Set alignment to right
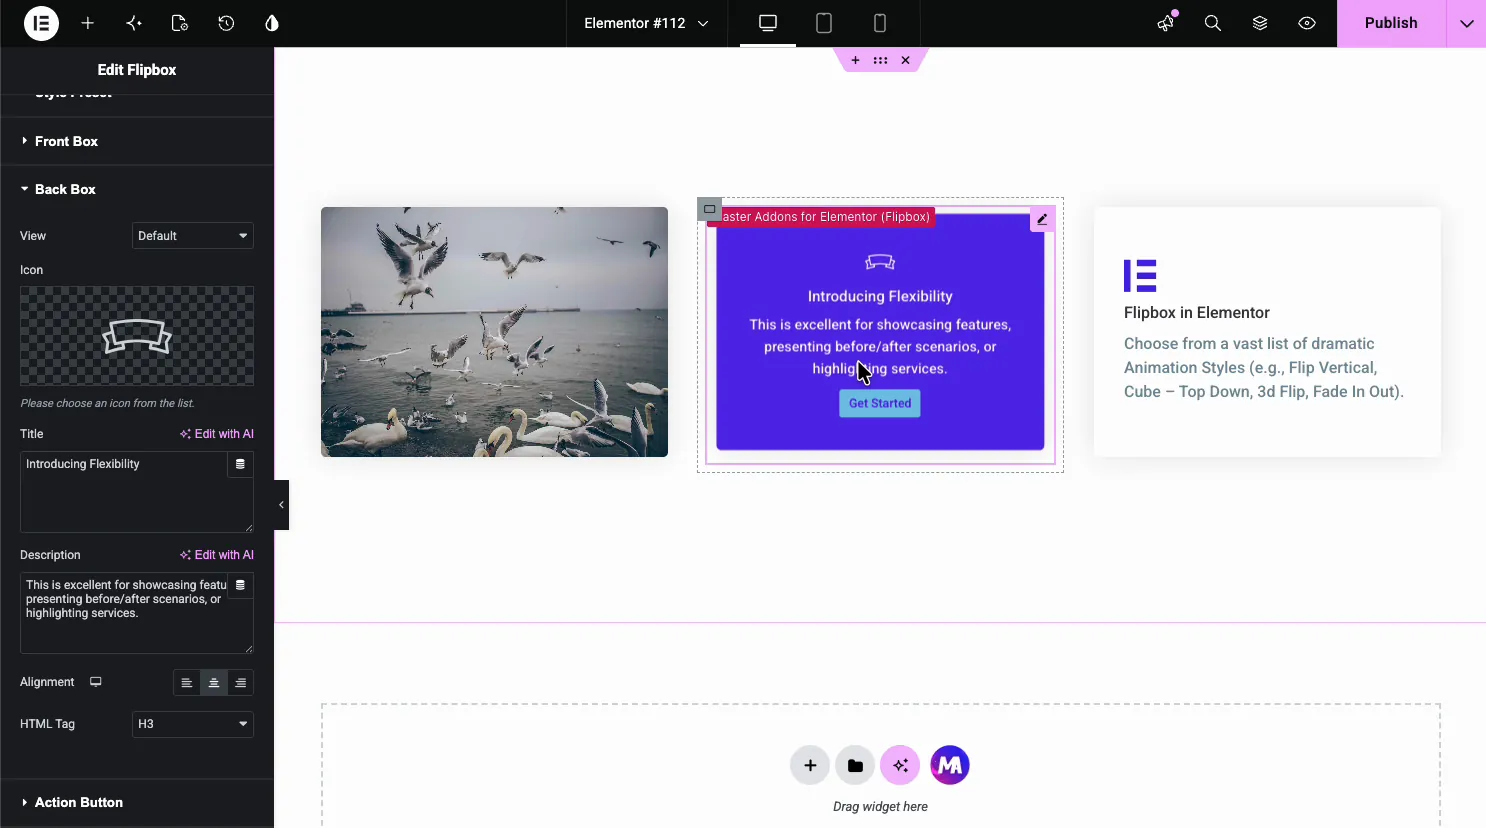 tap(241, 683)
